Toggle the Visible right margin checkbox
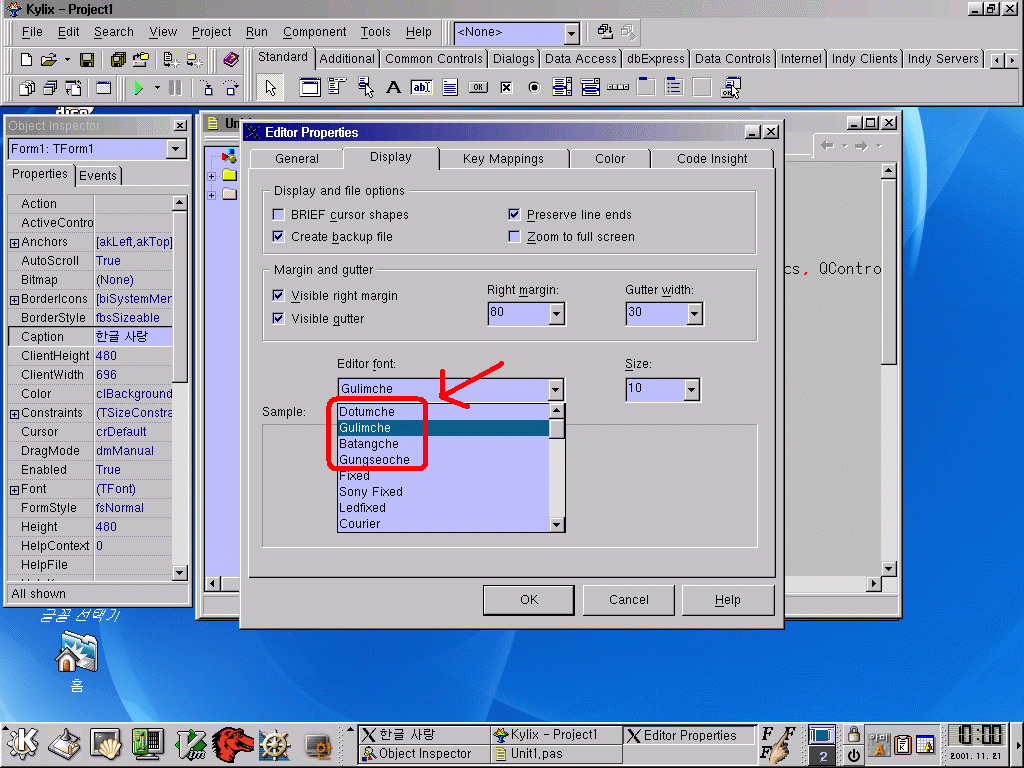Image resolution: width=1024 pixels, height=768 pixels. [279, 295]
